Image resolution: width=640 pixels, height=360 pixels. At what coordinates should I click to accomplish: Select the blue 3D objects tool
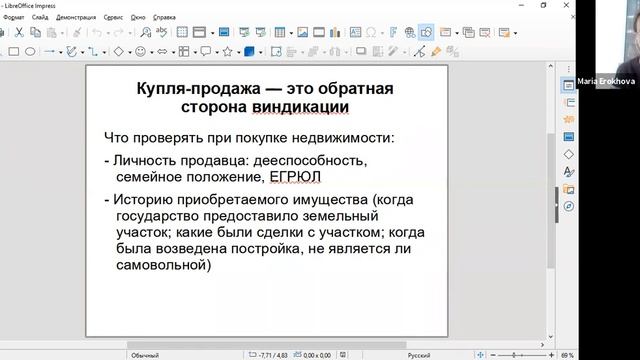[x=249, y=52]
